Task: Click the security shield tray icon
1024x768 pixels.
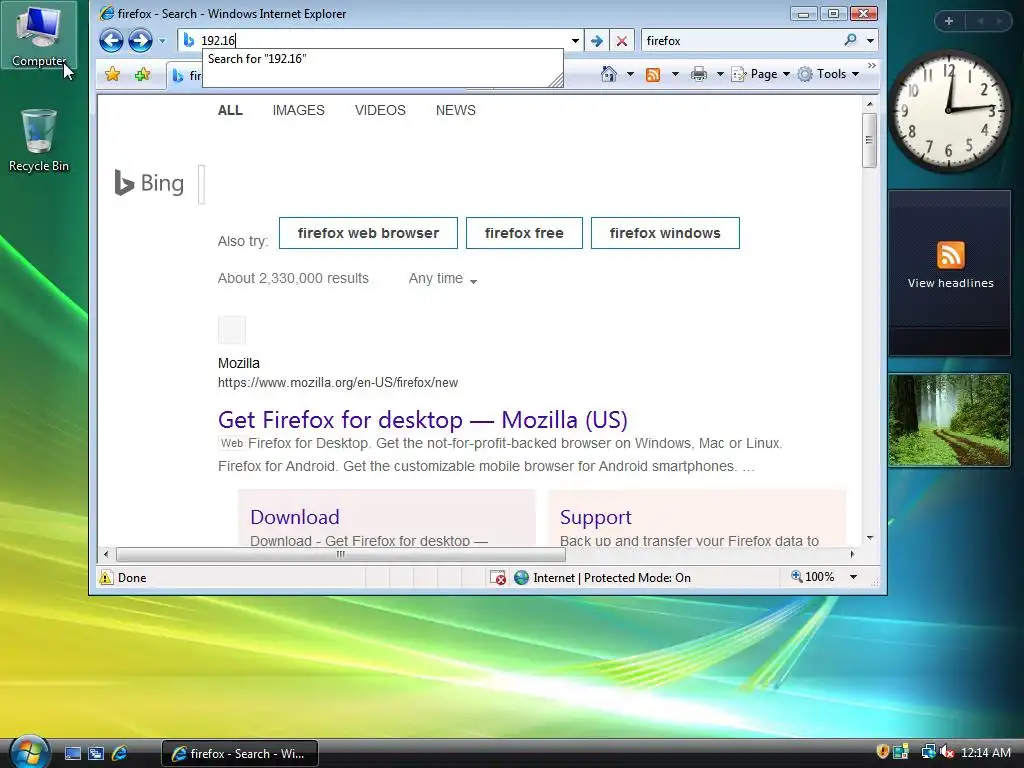Action: click(882, 752)
